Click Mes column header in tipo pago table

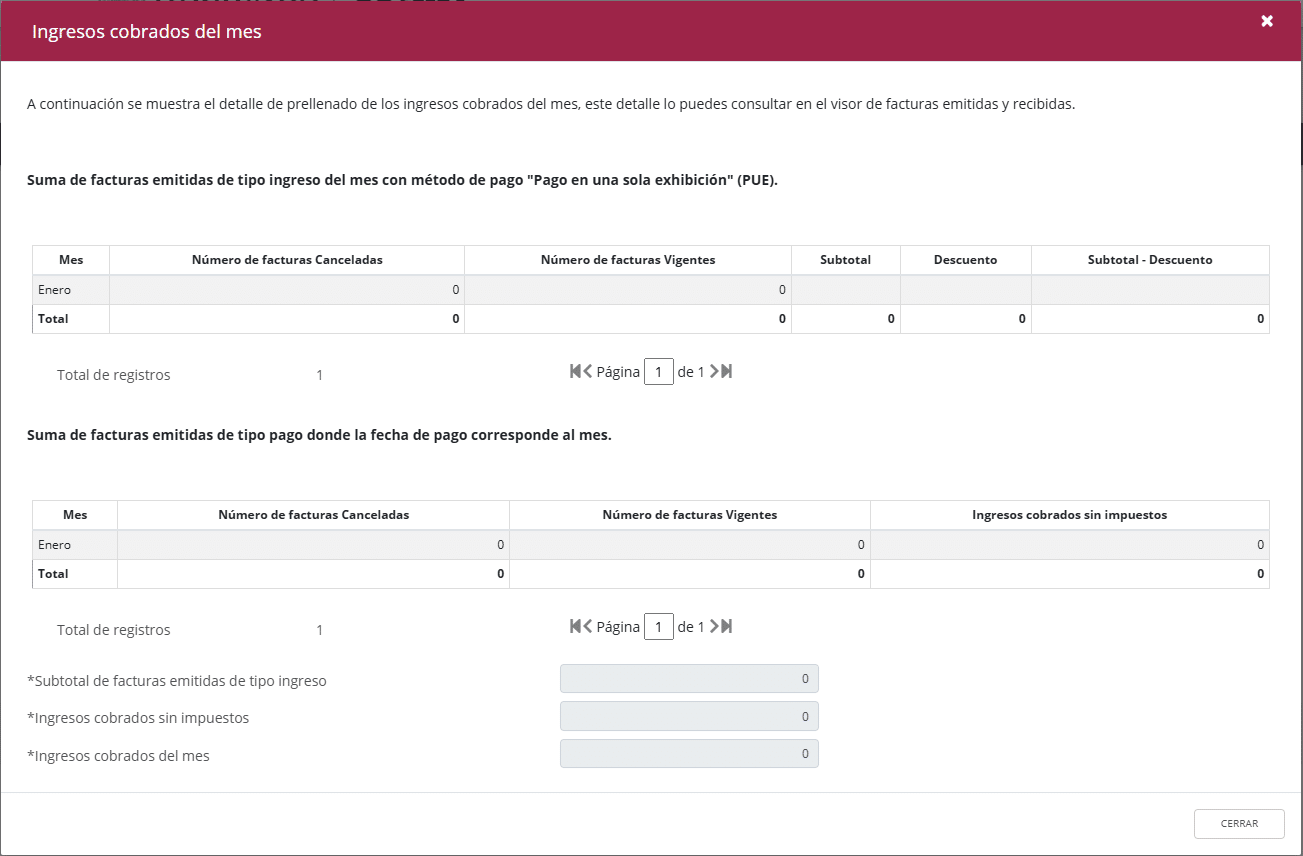75,515
